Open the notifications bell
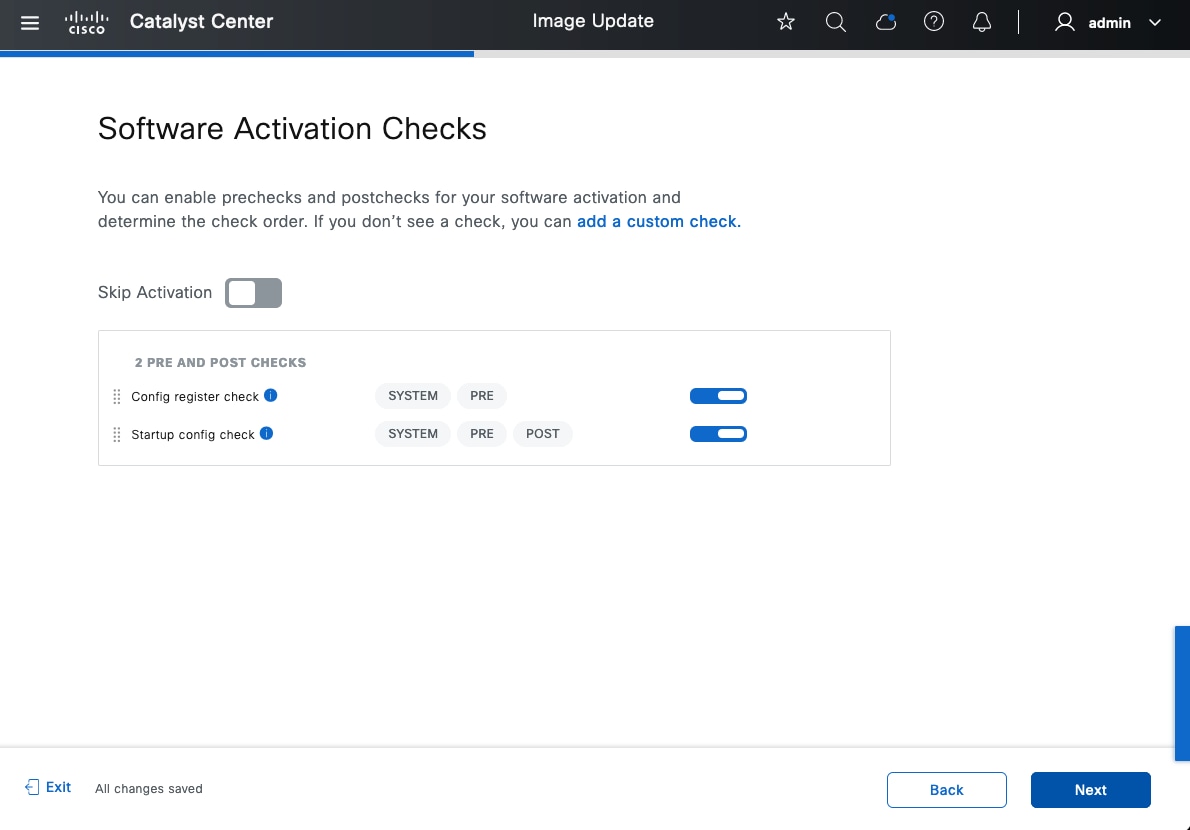The height and width of the screenshot is (830, 1190). pyautogui.click(x=983, y=22)
